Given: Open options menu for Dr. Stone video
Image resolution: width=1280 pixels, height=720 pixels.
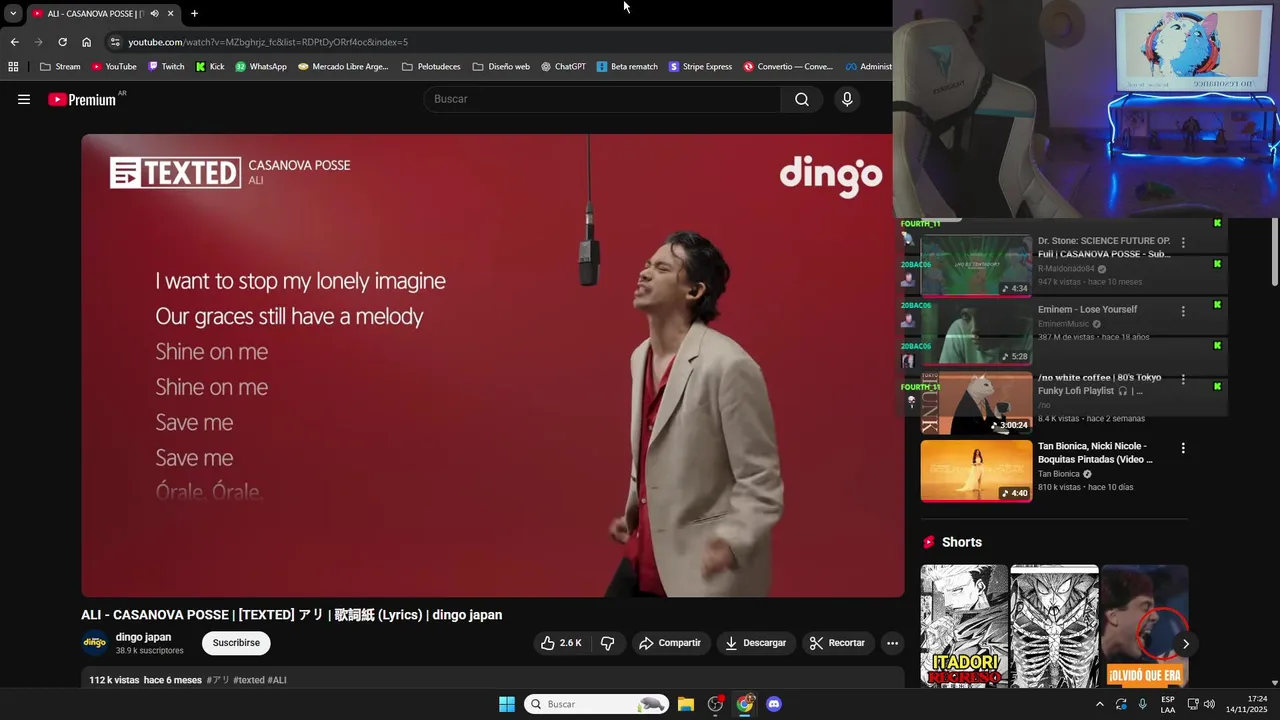Looking at the screenshot, I should (1183, 243).
